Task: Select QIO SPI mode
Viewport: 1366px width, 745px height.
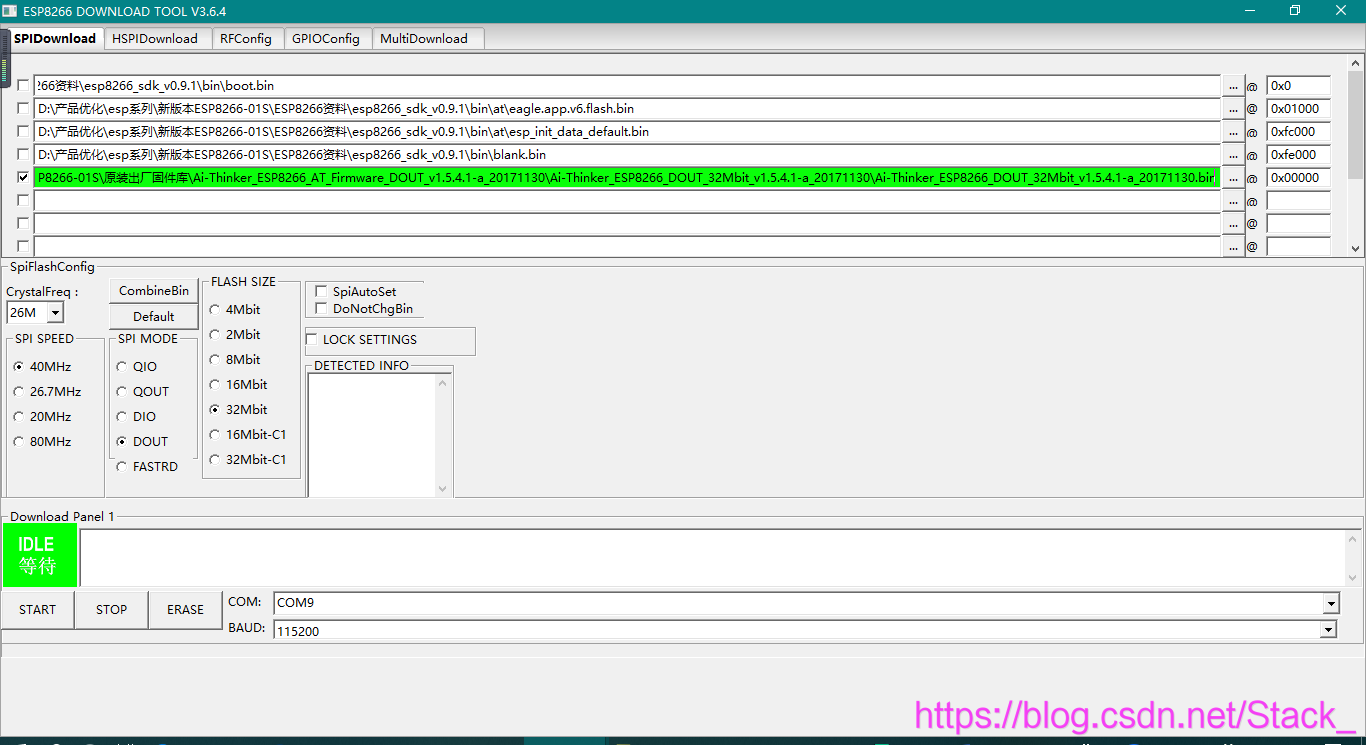Action: (122, 367)
